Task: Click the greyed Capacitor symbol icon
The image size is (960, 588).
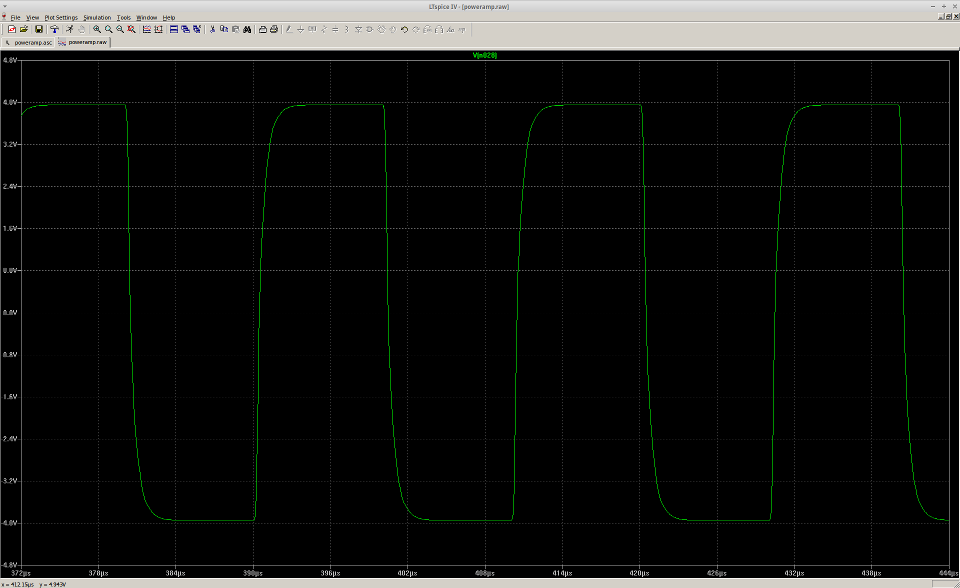Action: [335, 29]
